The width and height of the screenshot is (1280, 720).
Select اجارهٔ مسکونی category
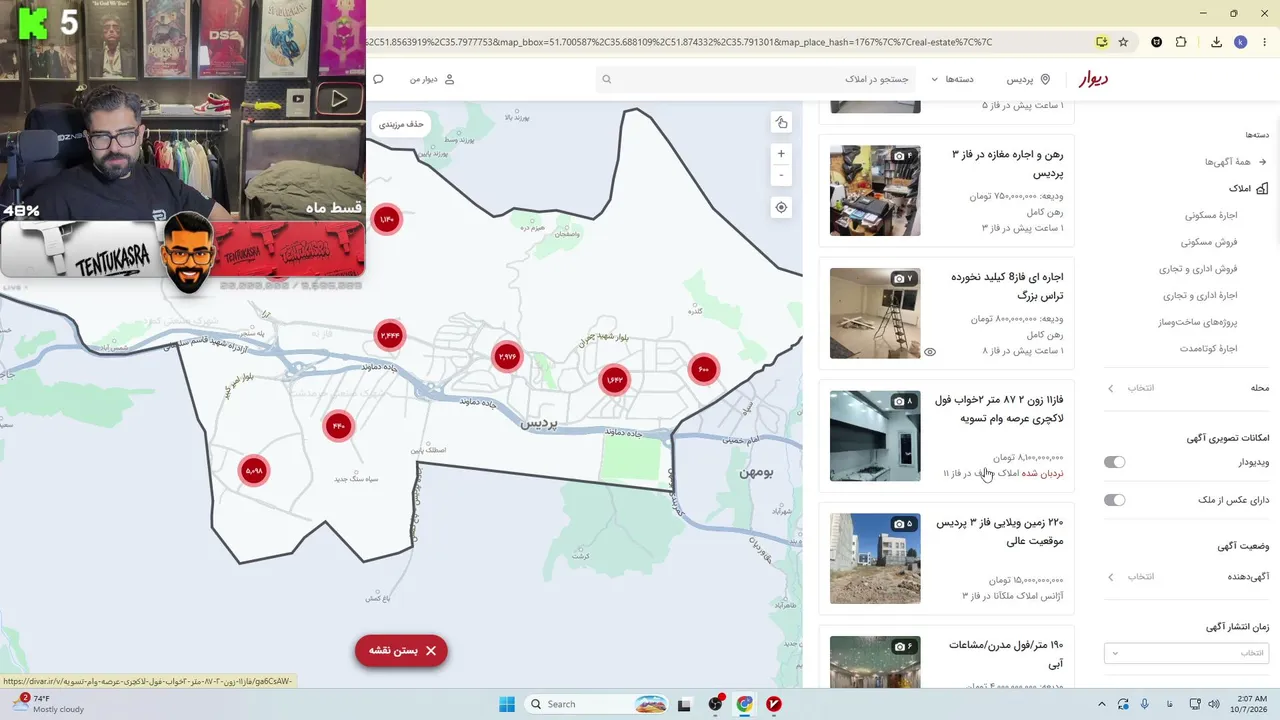1211,215
